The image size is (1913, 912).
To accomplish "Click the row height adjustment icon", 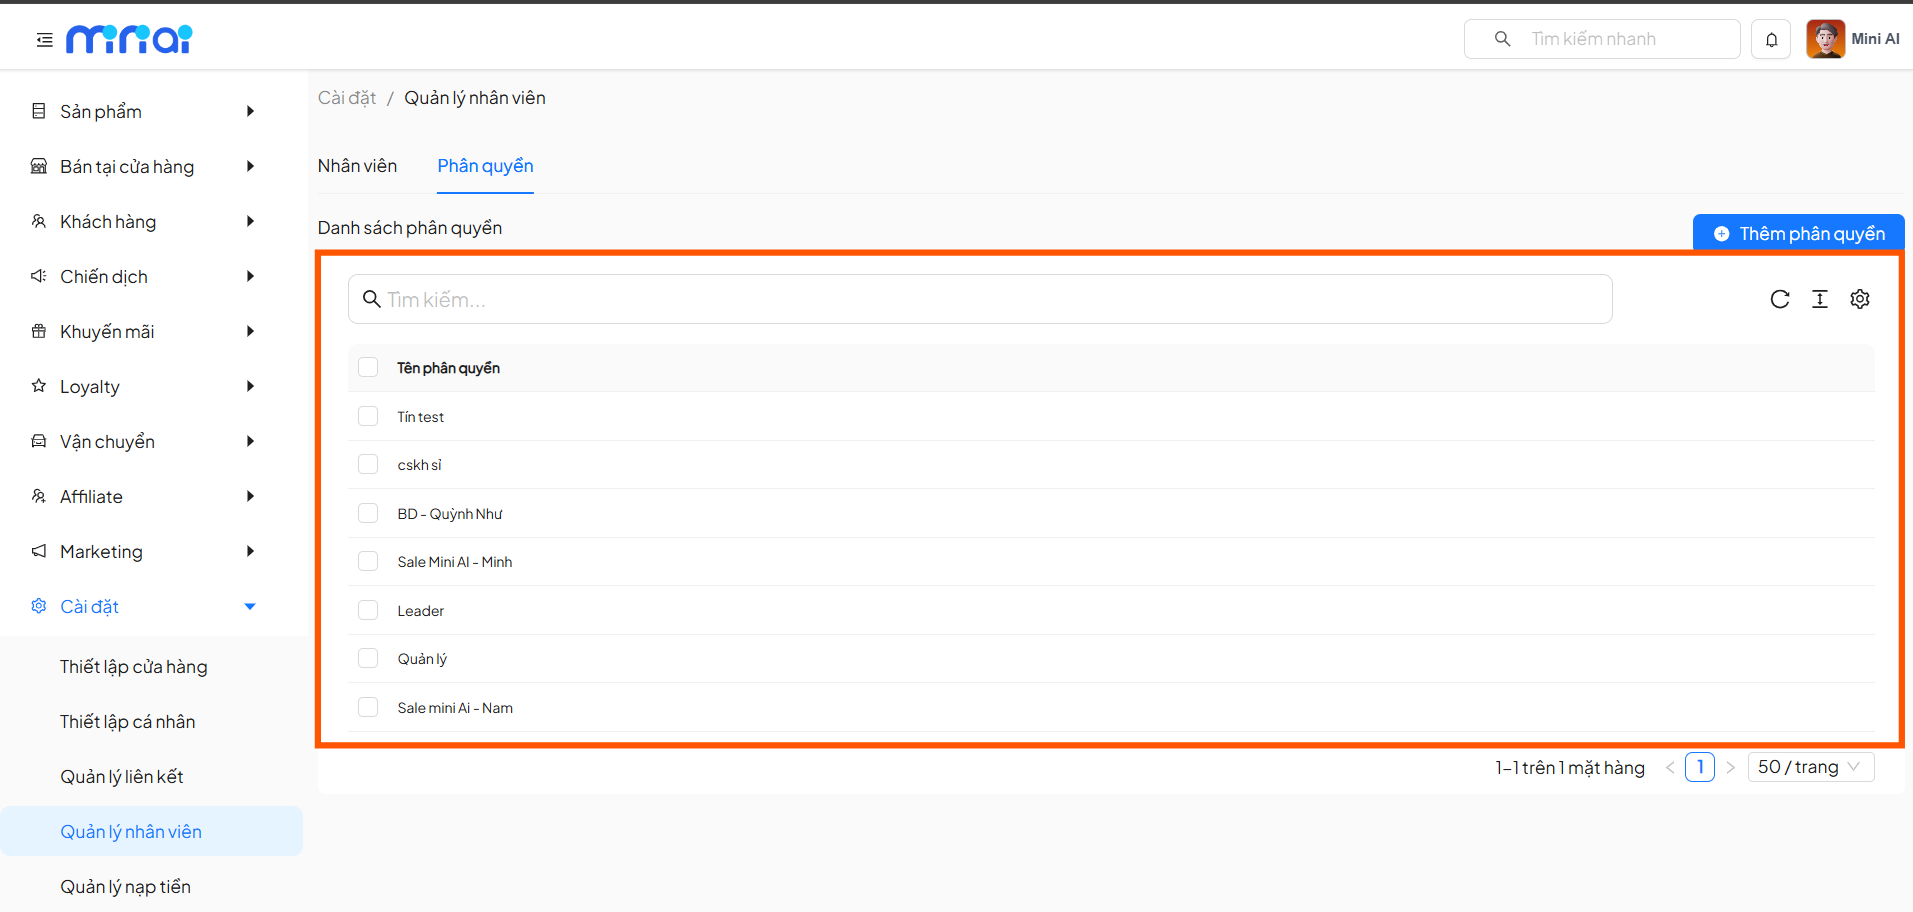I will (1819, 299).
